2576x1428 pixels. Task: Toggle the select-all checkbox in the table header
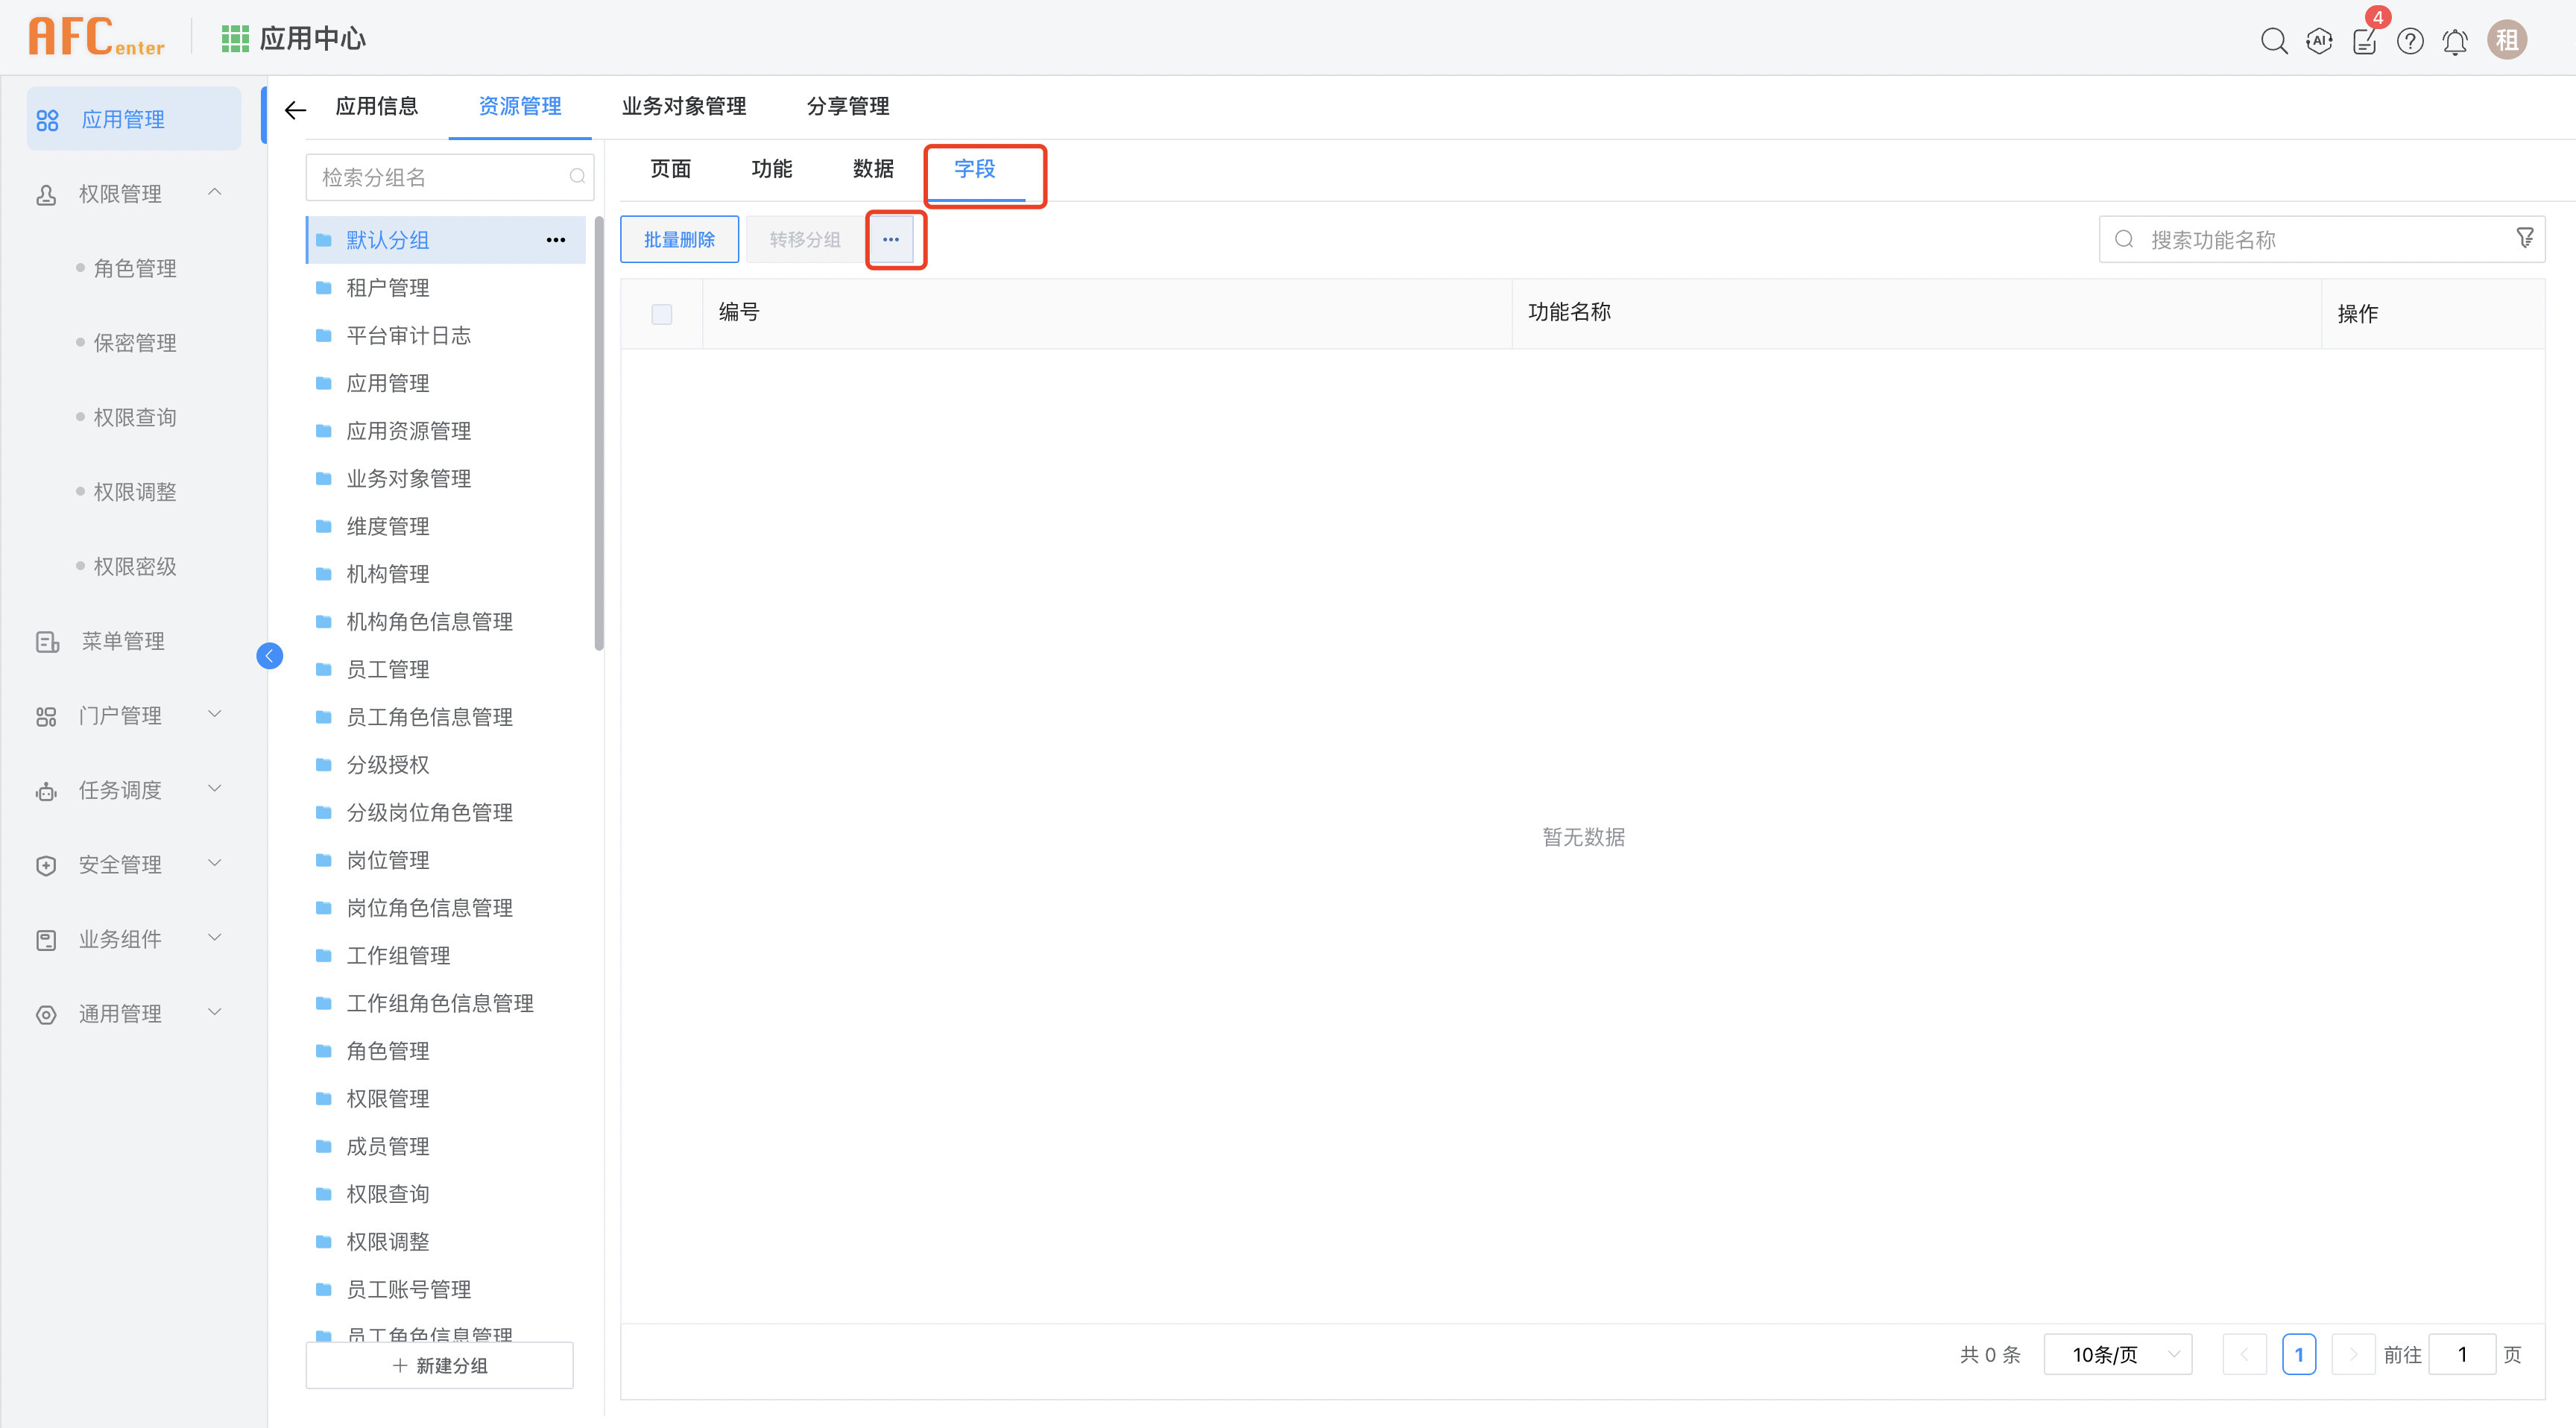[661, 313]
